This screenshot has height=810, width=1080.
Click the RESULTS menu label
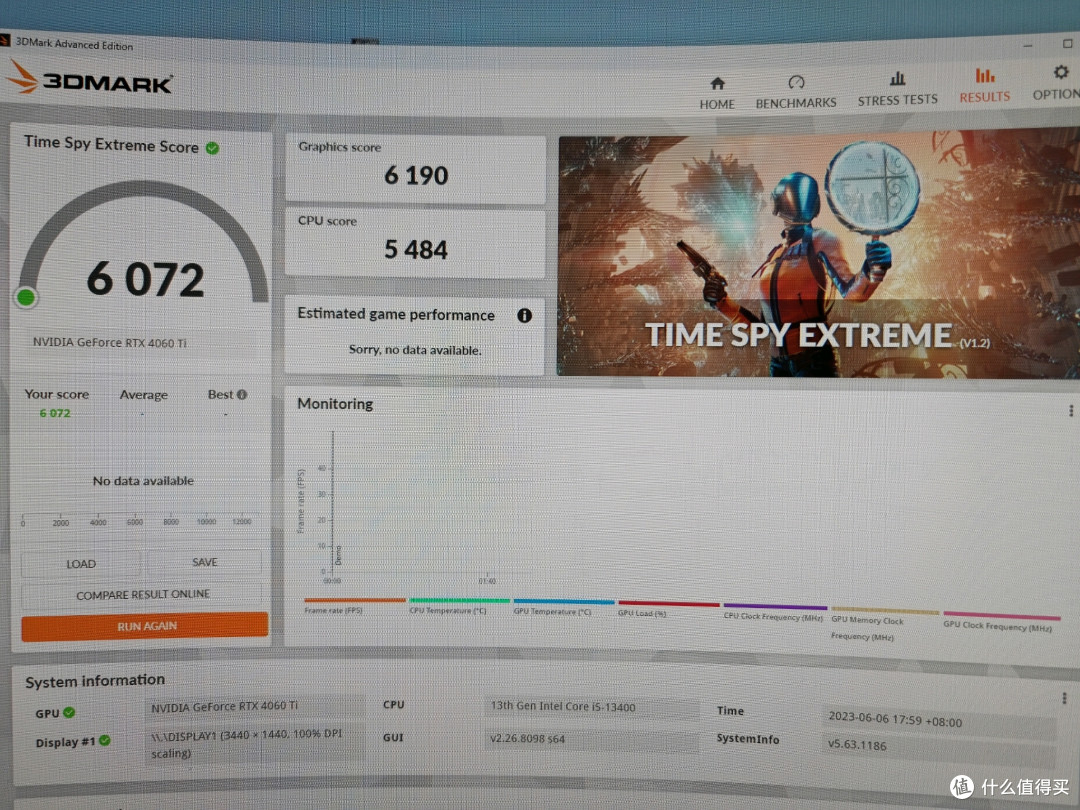coord(984,97)
